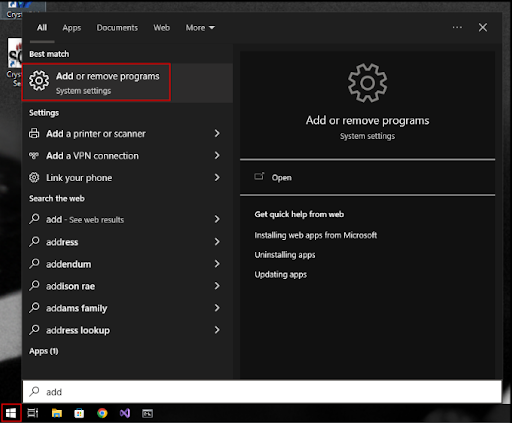Click the gear icon beside Add or remove programs
Viewport: 512px width, 423px height.
(x=39, y=81)
